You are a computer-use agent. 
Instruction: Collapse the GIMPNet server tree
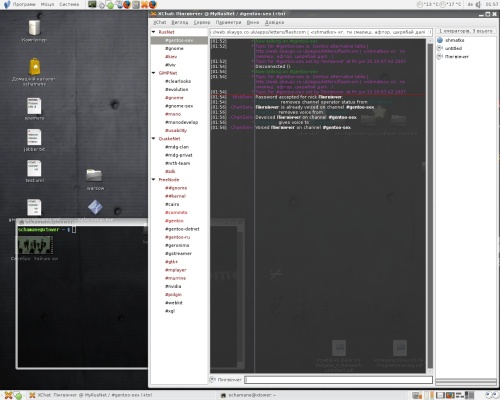(154, 73)
